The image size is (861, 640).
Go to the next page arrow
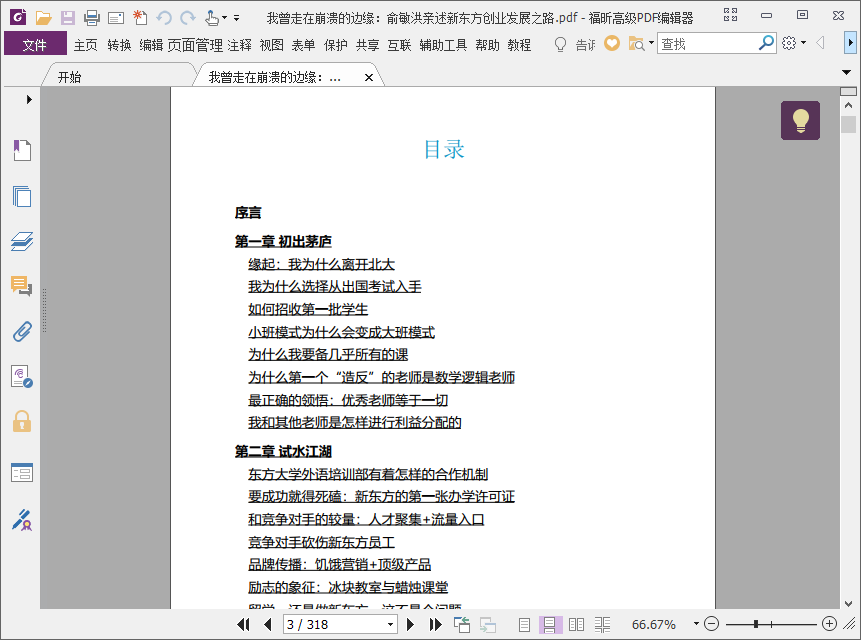click(410, 624)
